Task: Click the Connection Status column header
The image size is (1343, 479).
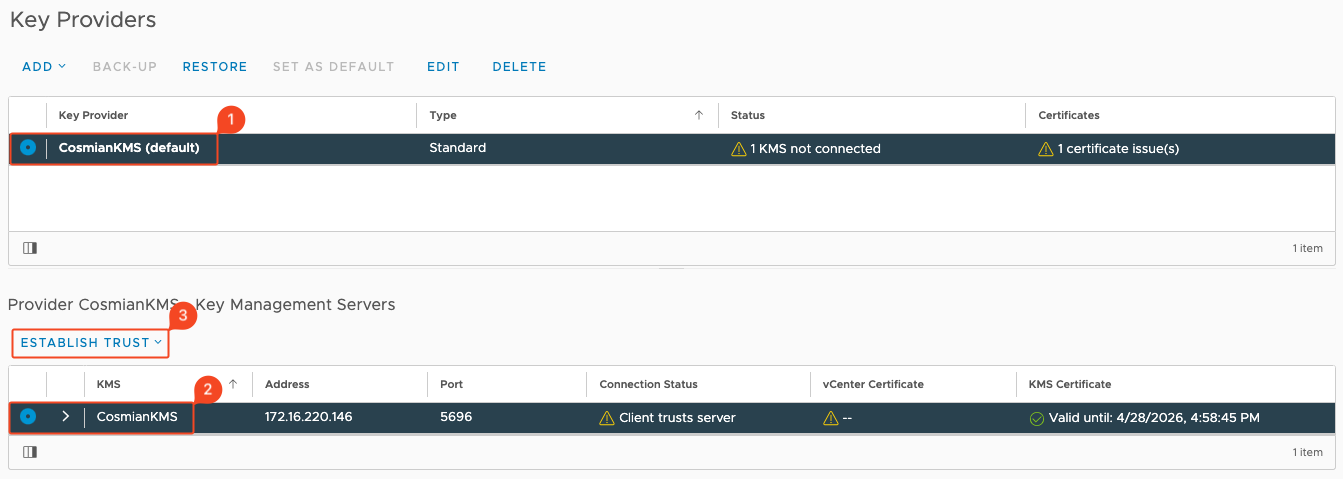Action: click(x=648, y=384)
